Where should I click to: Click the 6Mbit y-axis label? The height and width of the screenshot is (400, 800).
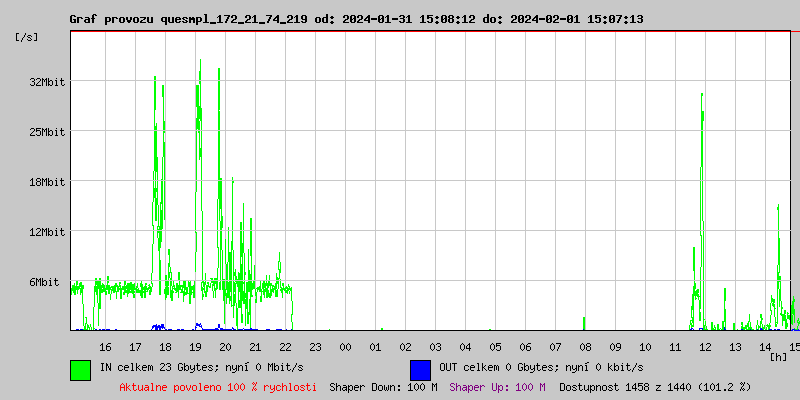(x=44, y=282)
